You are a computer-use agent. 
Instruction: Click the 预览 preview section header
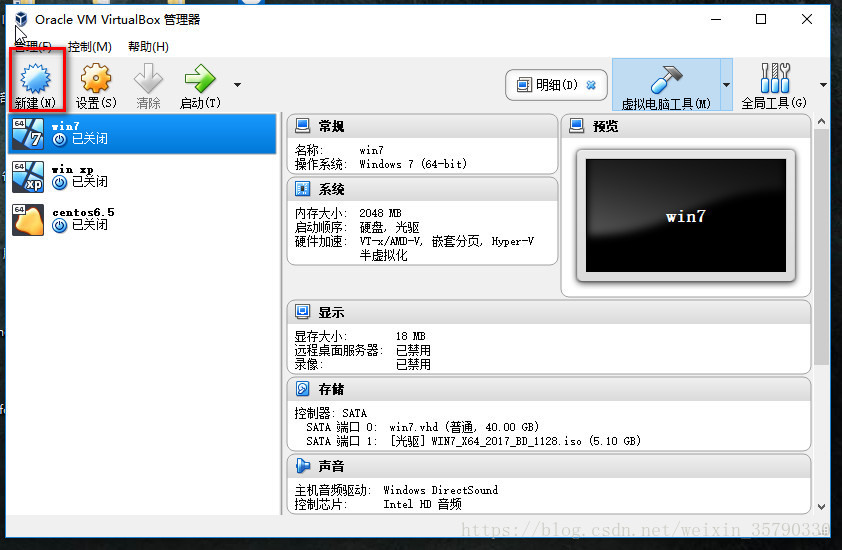(x=686, y=126)
